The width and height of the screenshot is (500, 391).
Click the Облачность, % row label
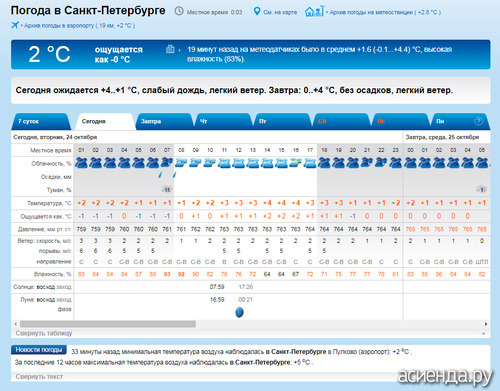(x=51, y=163)
